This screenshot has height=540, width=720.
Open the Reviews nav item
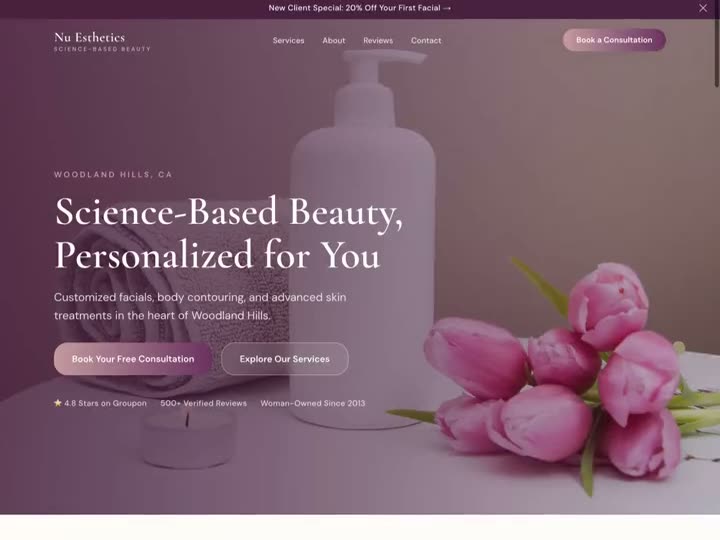click(378, 40)
